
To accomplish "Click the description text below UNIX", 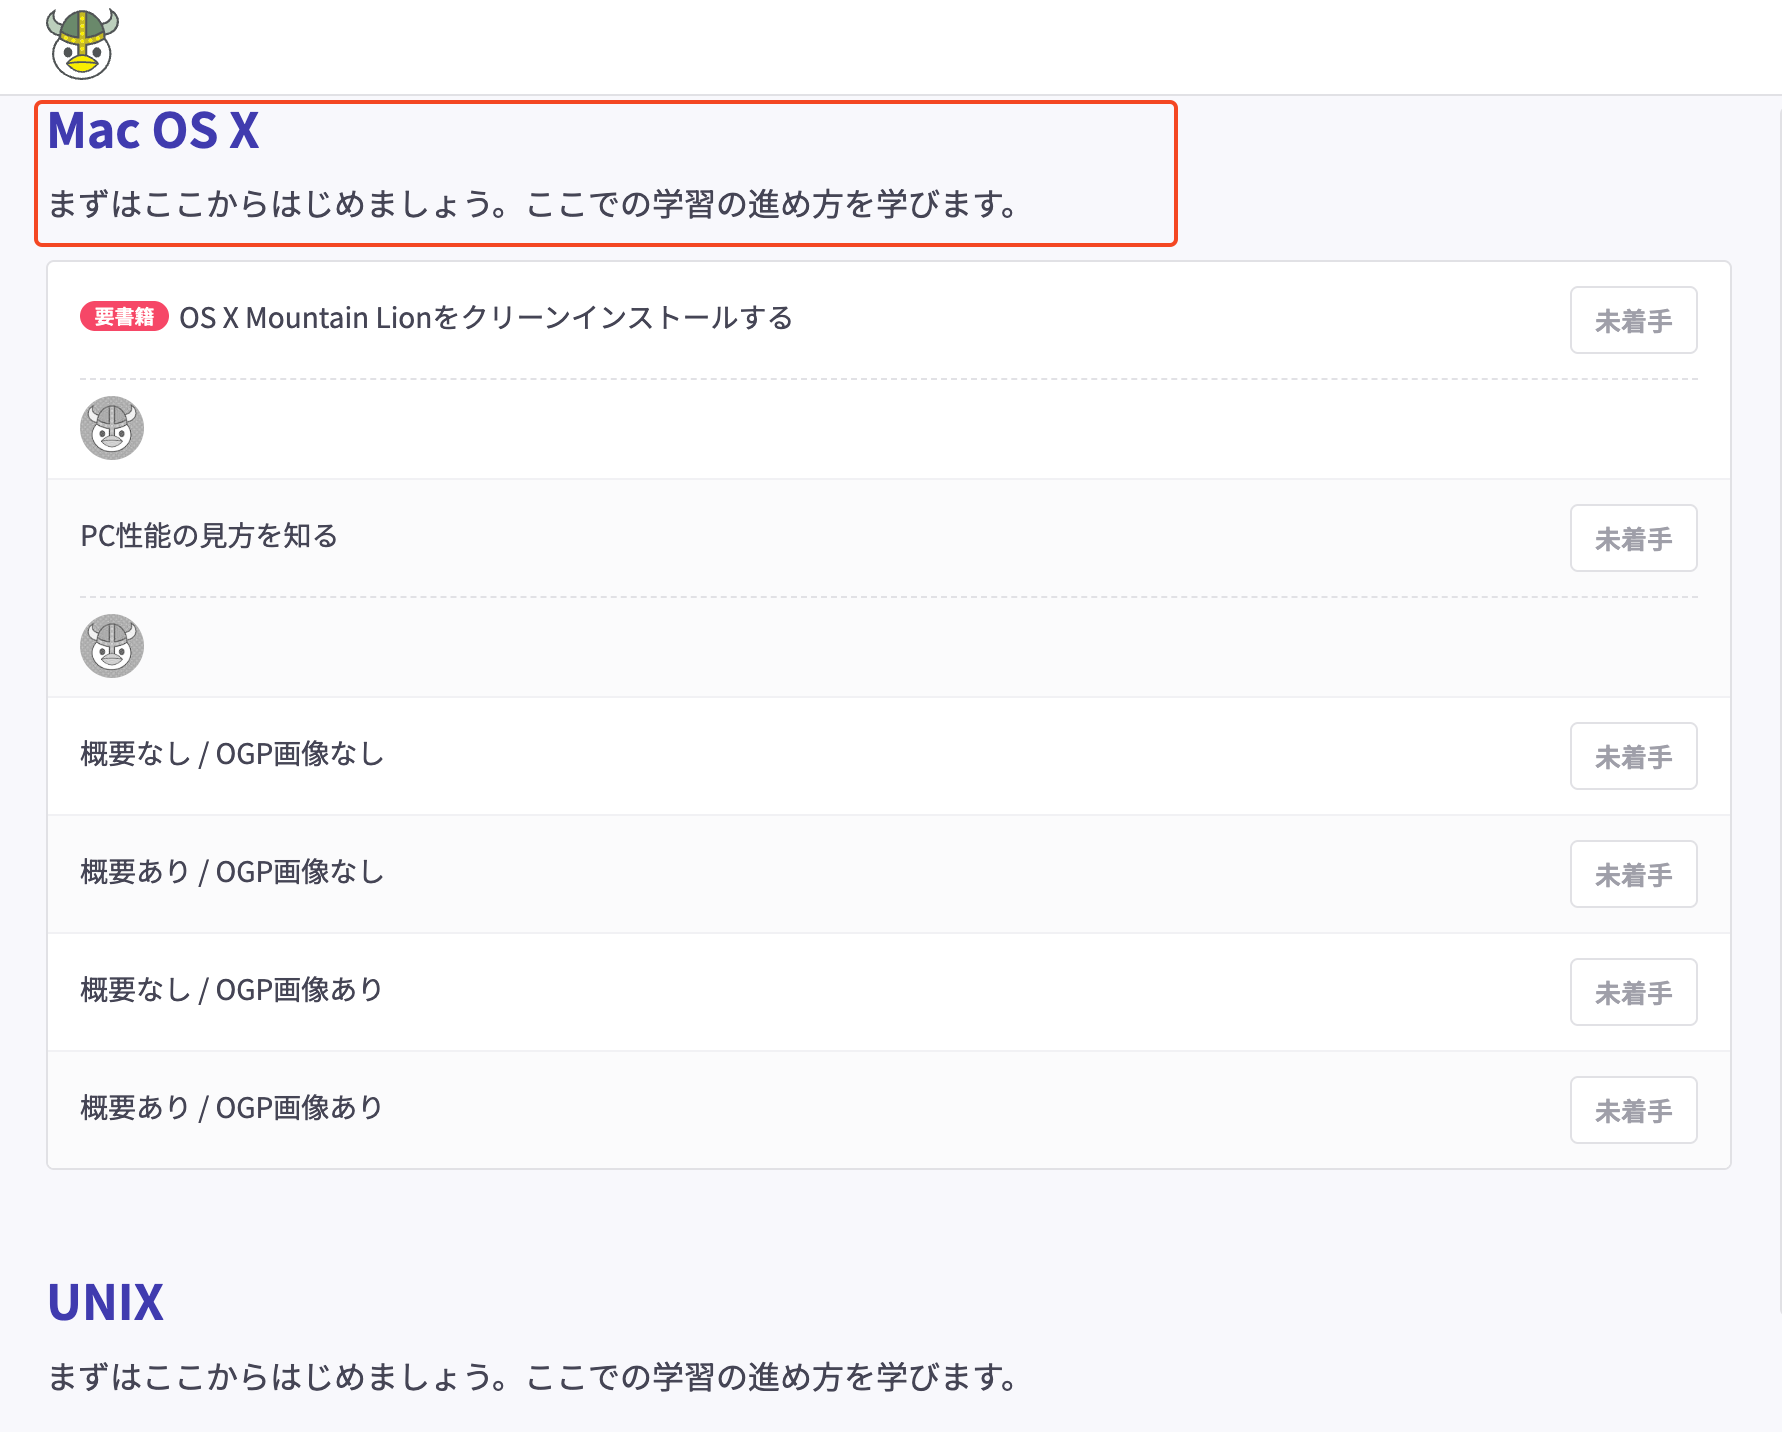I will [x=534, y=1377].
